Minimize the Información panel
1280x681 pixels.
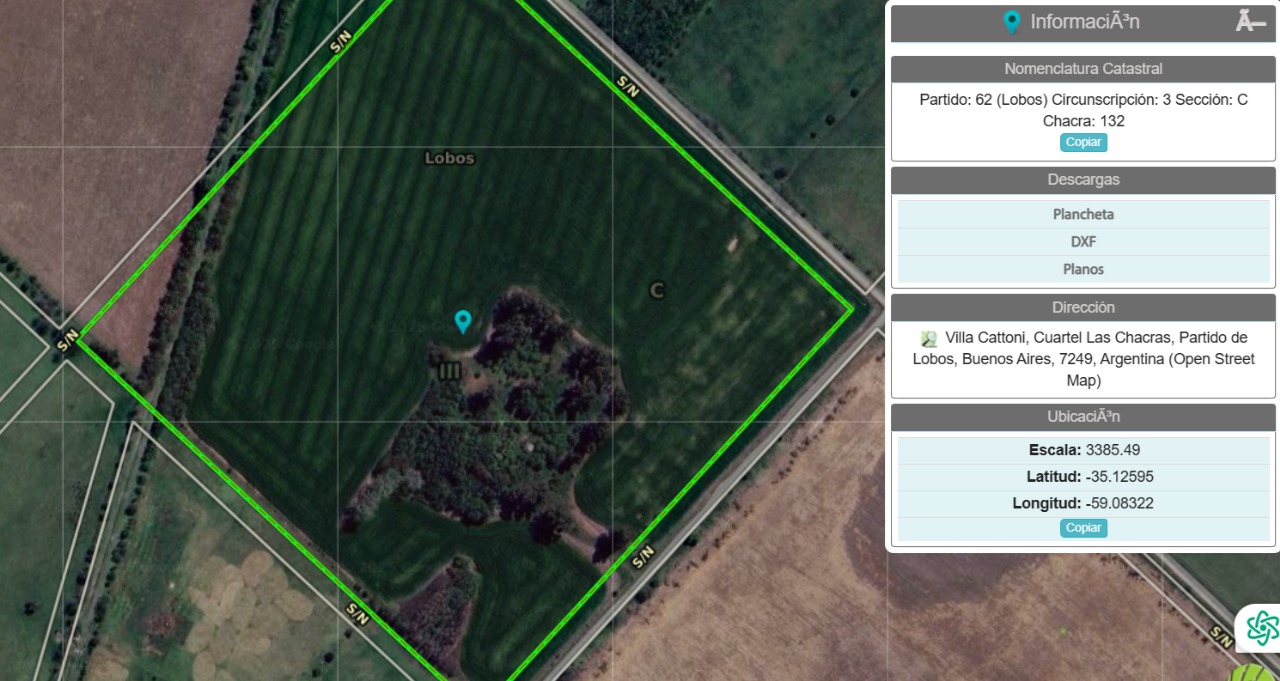pos(1250,22)
